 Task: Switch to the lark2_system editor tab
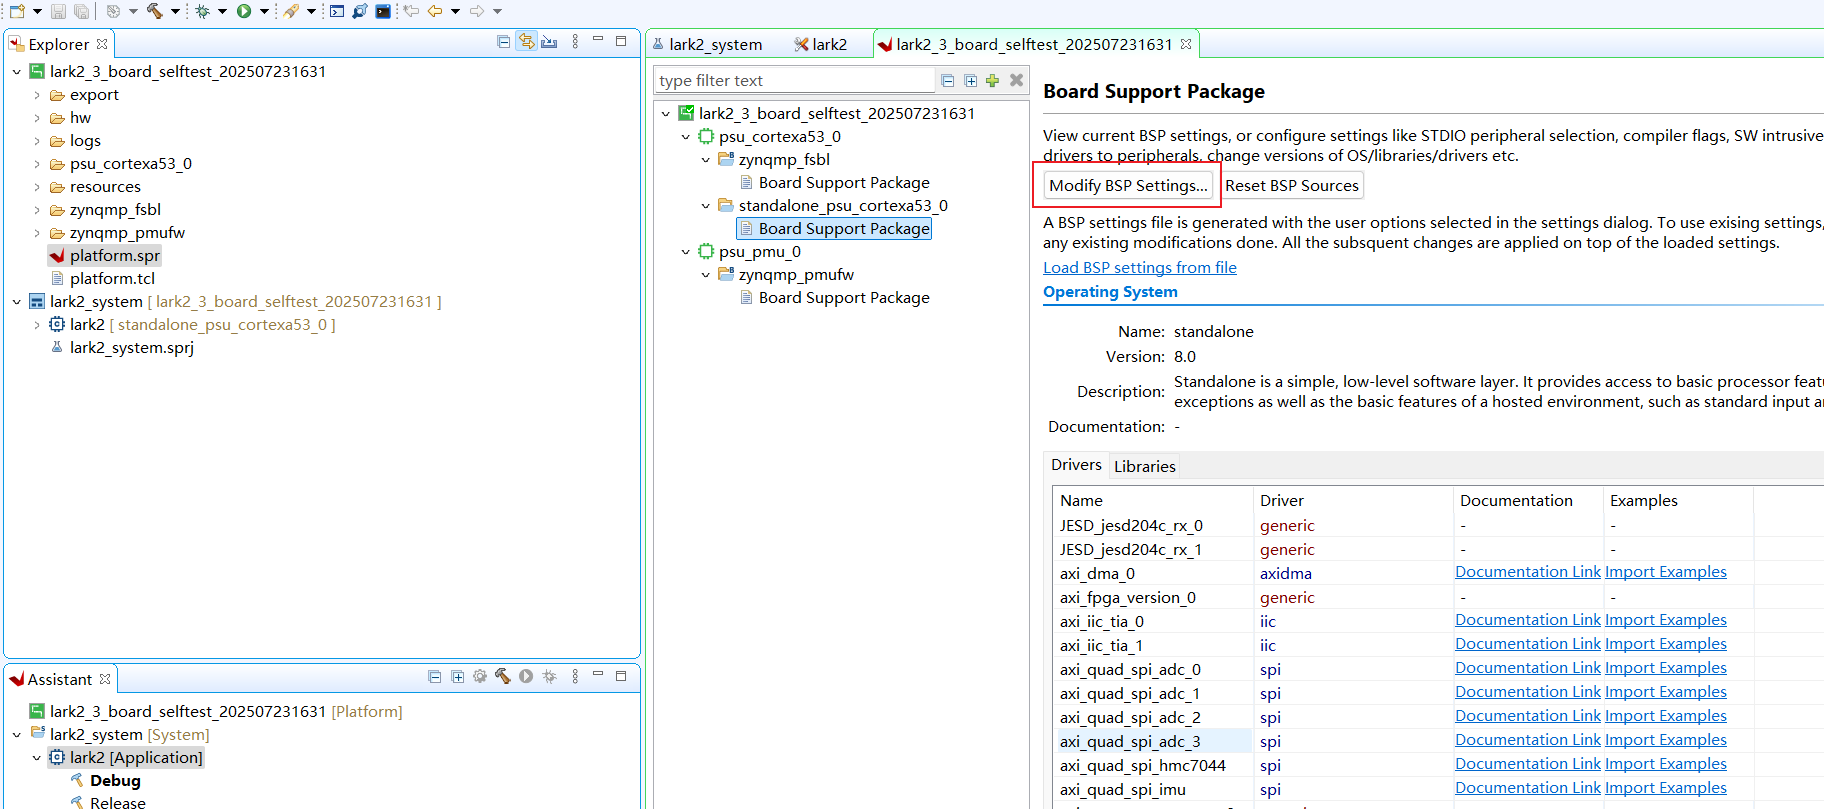[x=708, y=44]
